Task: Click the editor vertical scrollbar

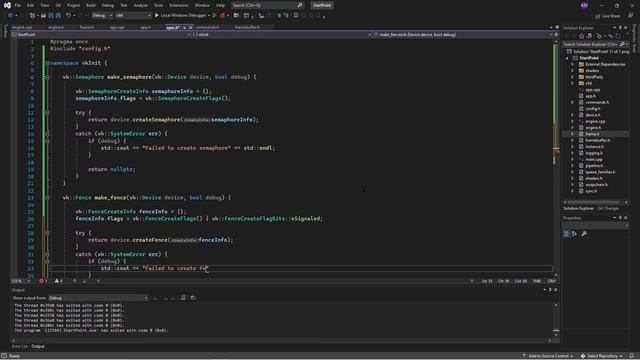Action: (556, 157)
